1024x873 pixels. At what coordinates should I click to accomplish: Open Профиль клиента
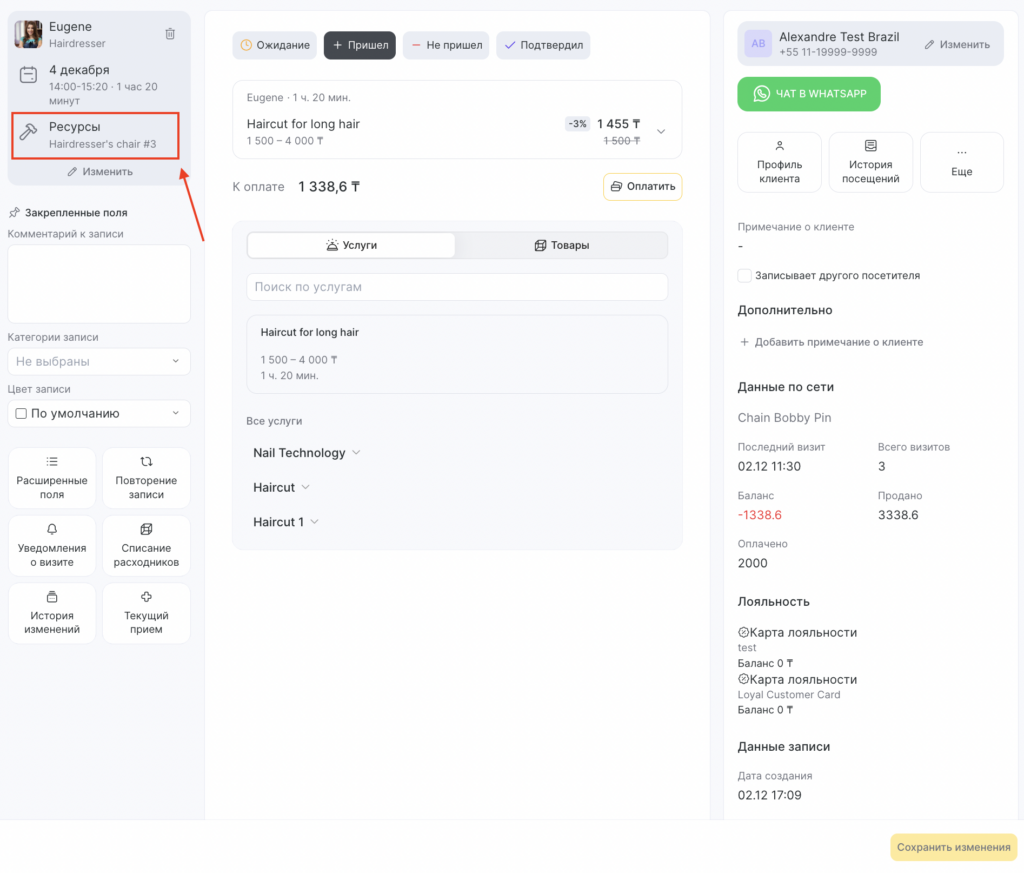[x=779, y=162]
